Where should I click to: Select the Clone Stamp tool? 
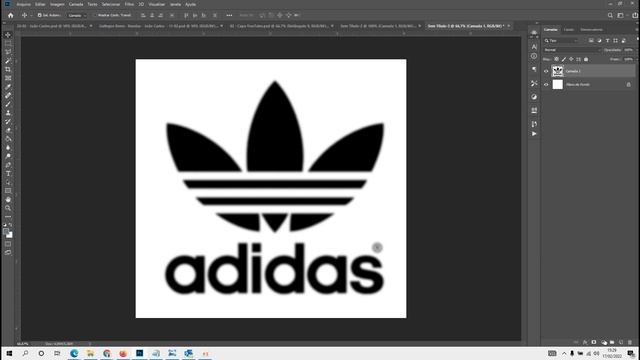[x=8, y=113]
